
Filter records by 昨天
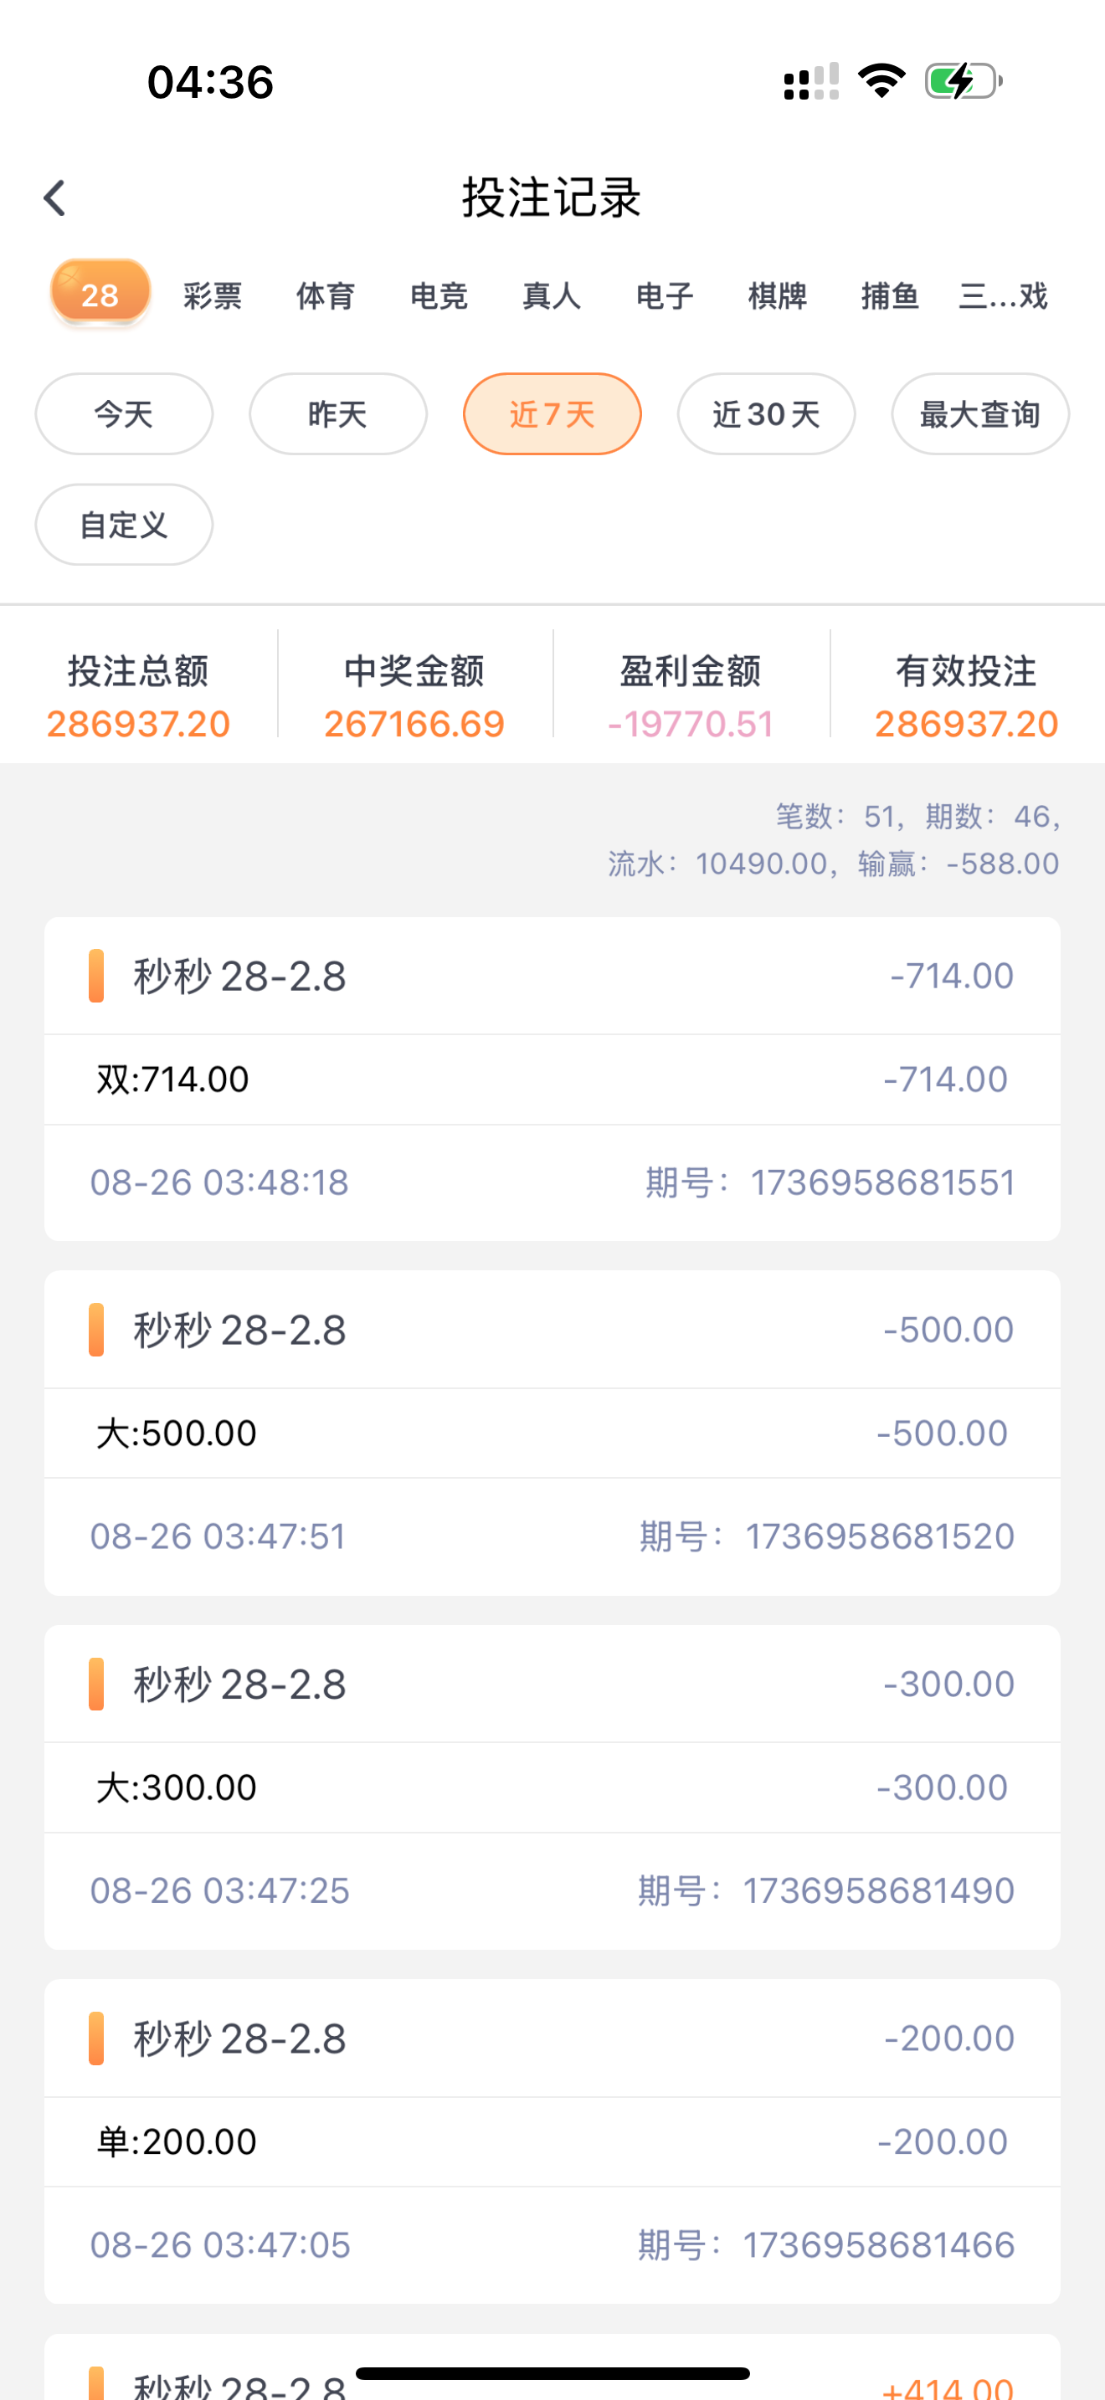coord(338,414)
